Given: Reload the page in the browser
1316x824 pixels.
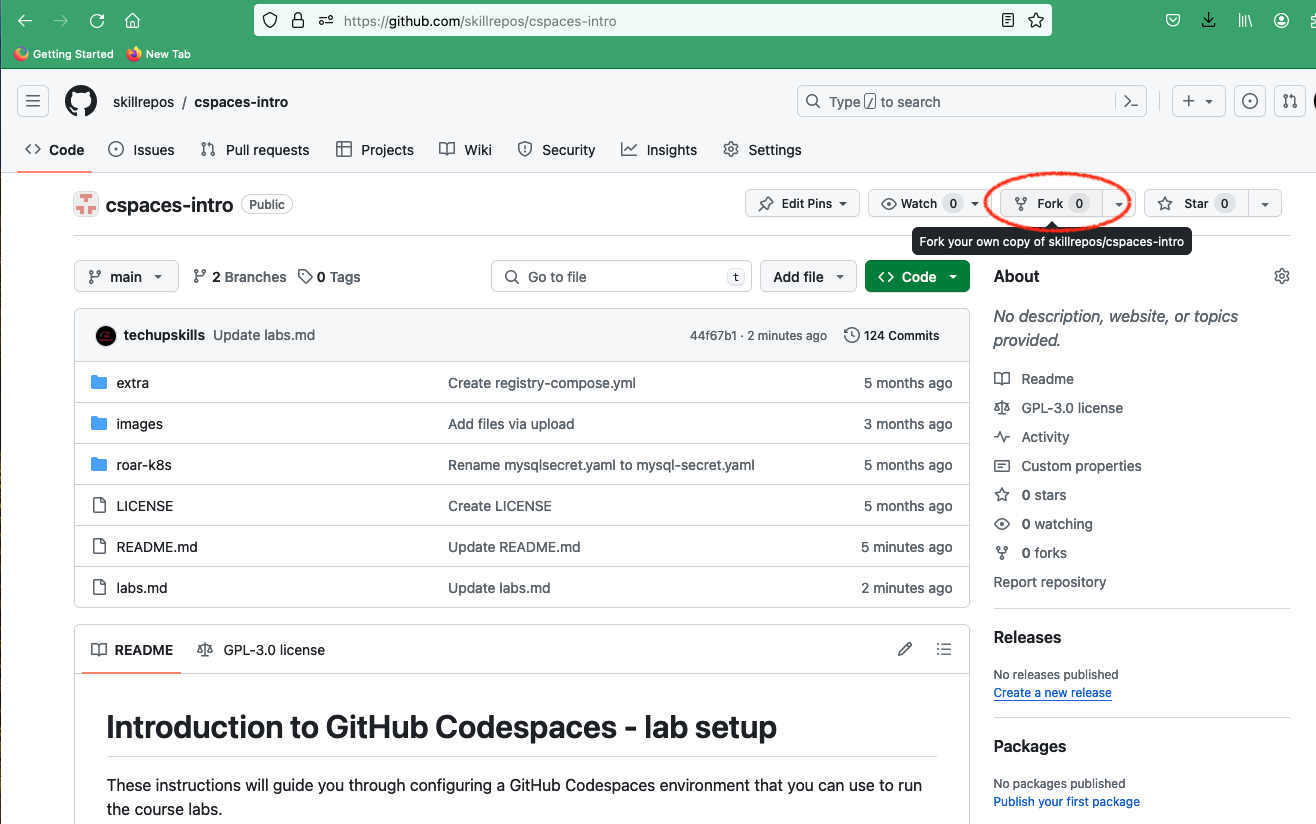Looking at the screenshot, I should tap(97, 20).
